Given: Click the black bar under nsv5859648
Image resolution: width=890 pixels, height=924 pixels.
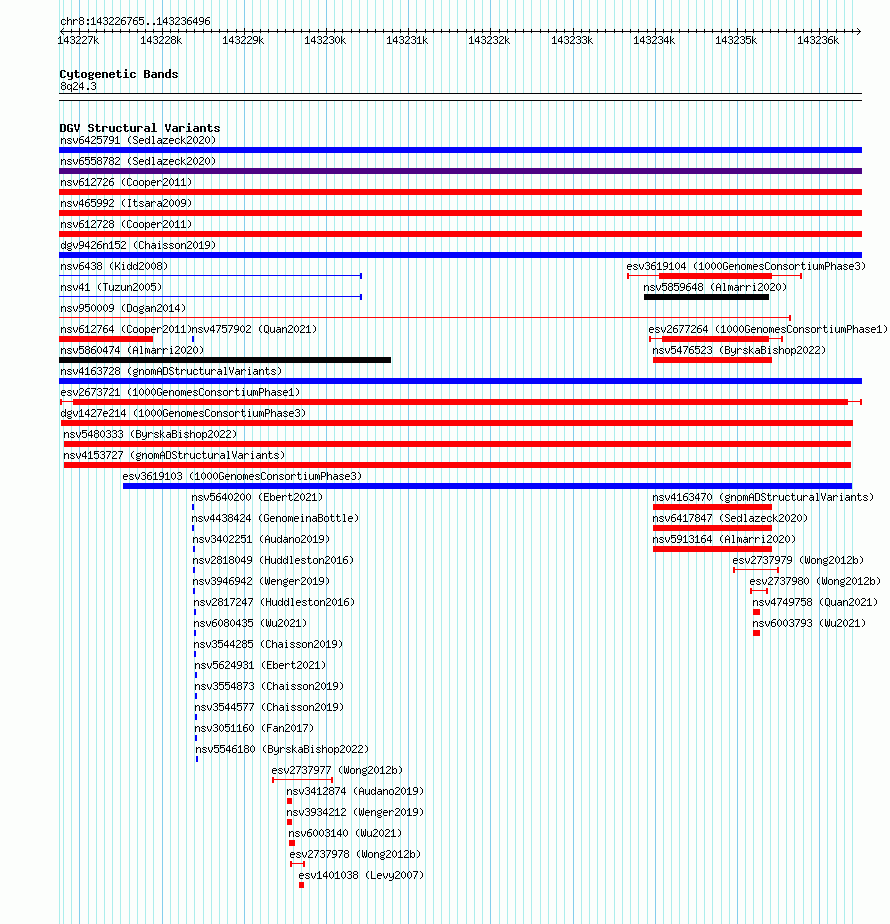Looking at the screenshot, I should [706, 297].
